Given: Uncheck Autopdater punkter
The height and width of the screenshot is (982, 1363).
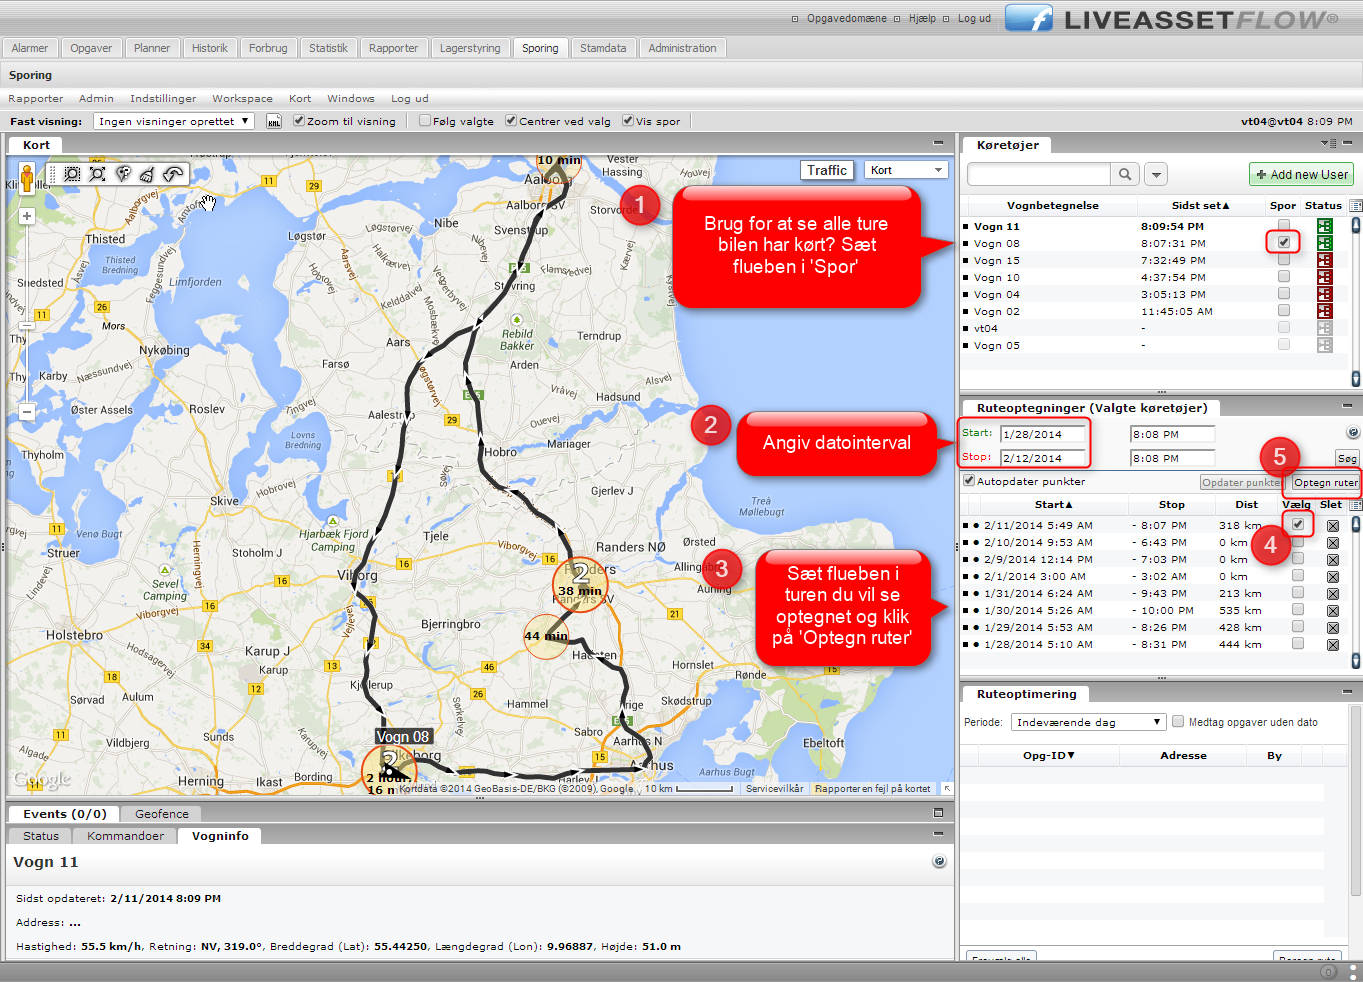Looking at the screenshot, I should tap(968, 481).
